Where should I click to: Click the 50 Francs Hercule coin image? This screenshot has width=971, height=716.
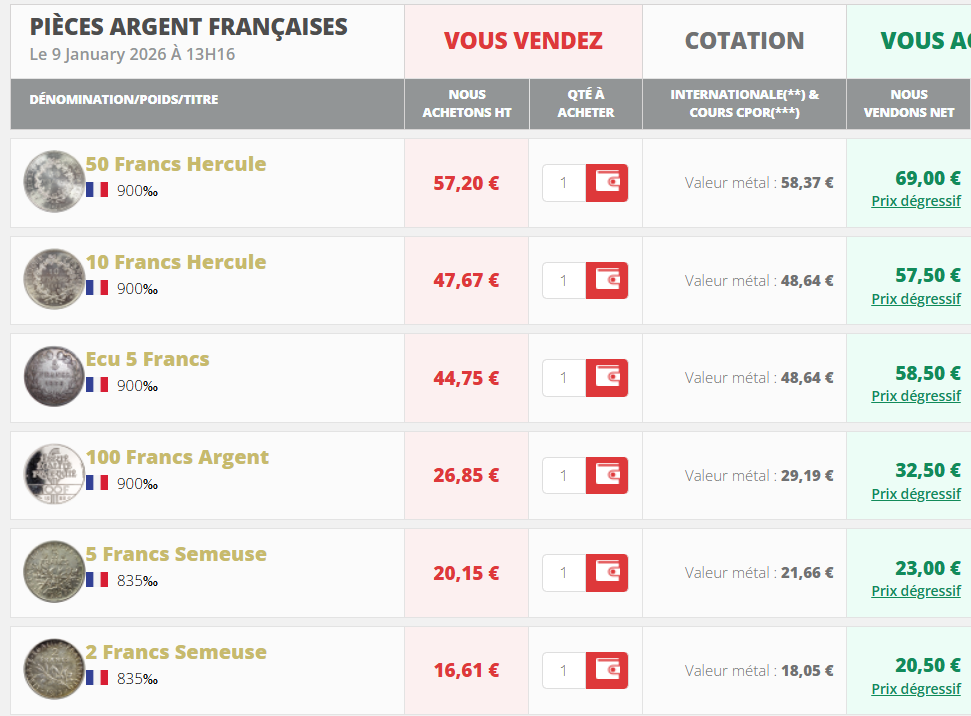tap(53, 181)
